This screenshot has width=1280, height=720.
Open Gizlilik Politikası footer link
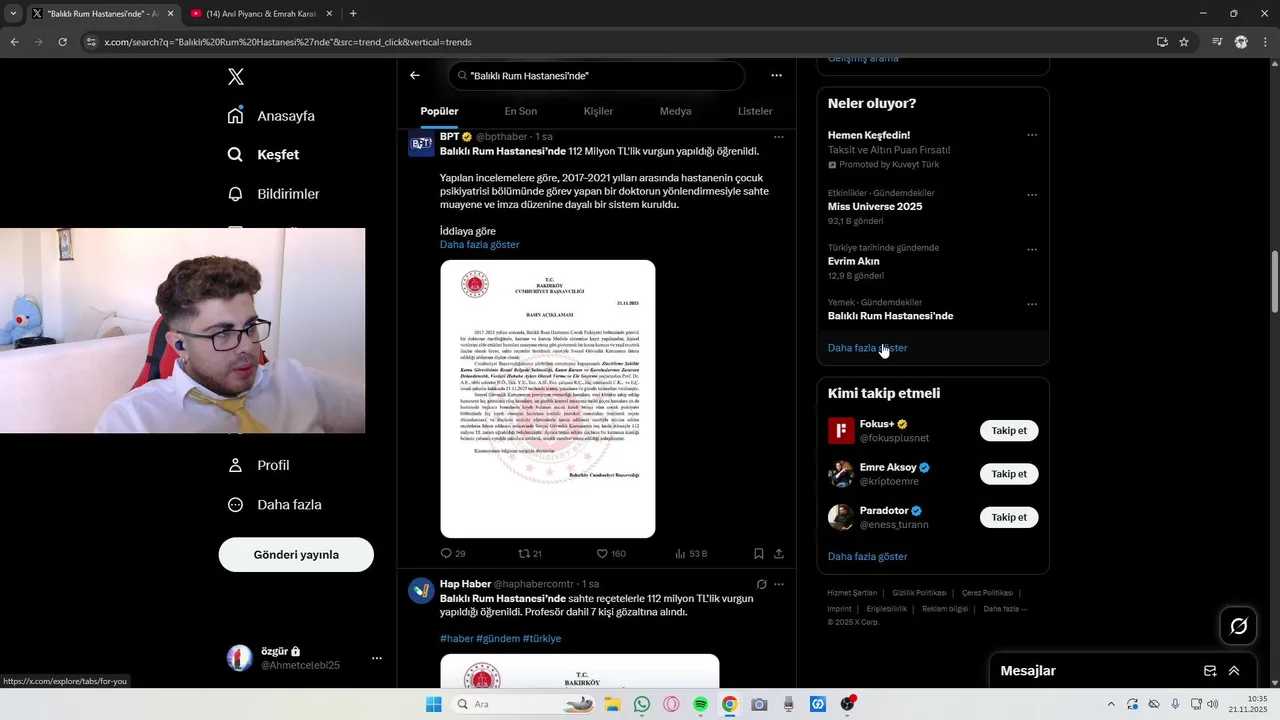pos(919,593)
